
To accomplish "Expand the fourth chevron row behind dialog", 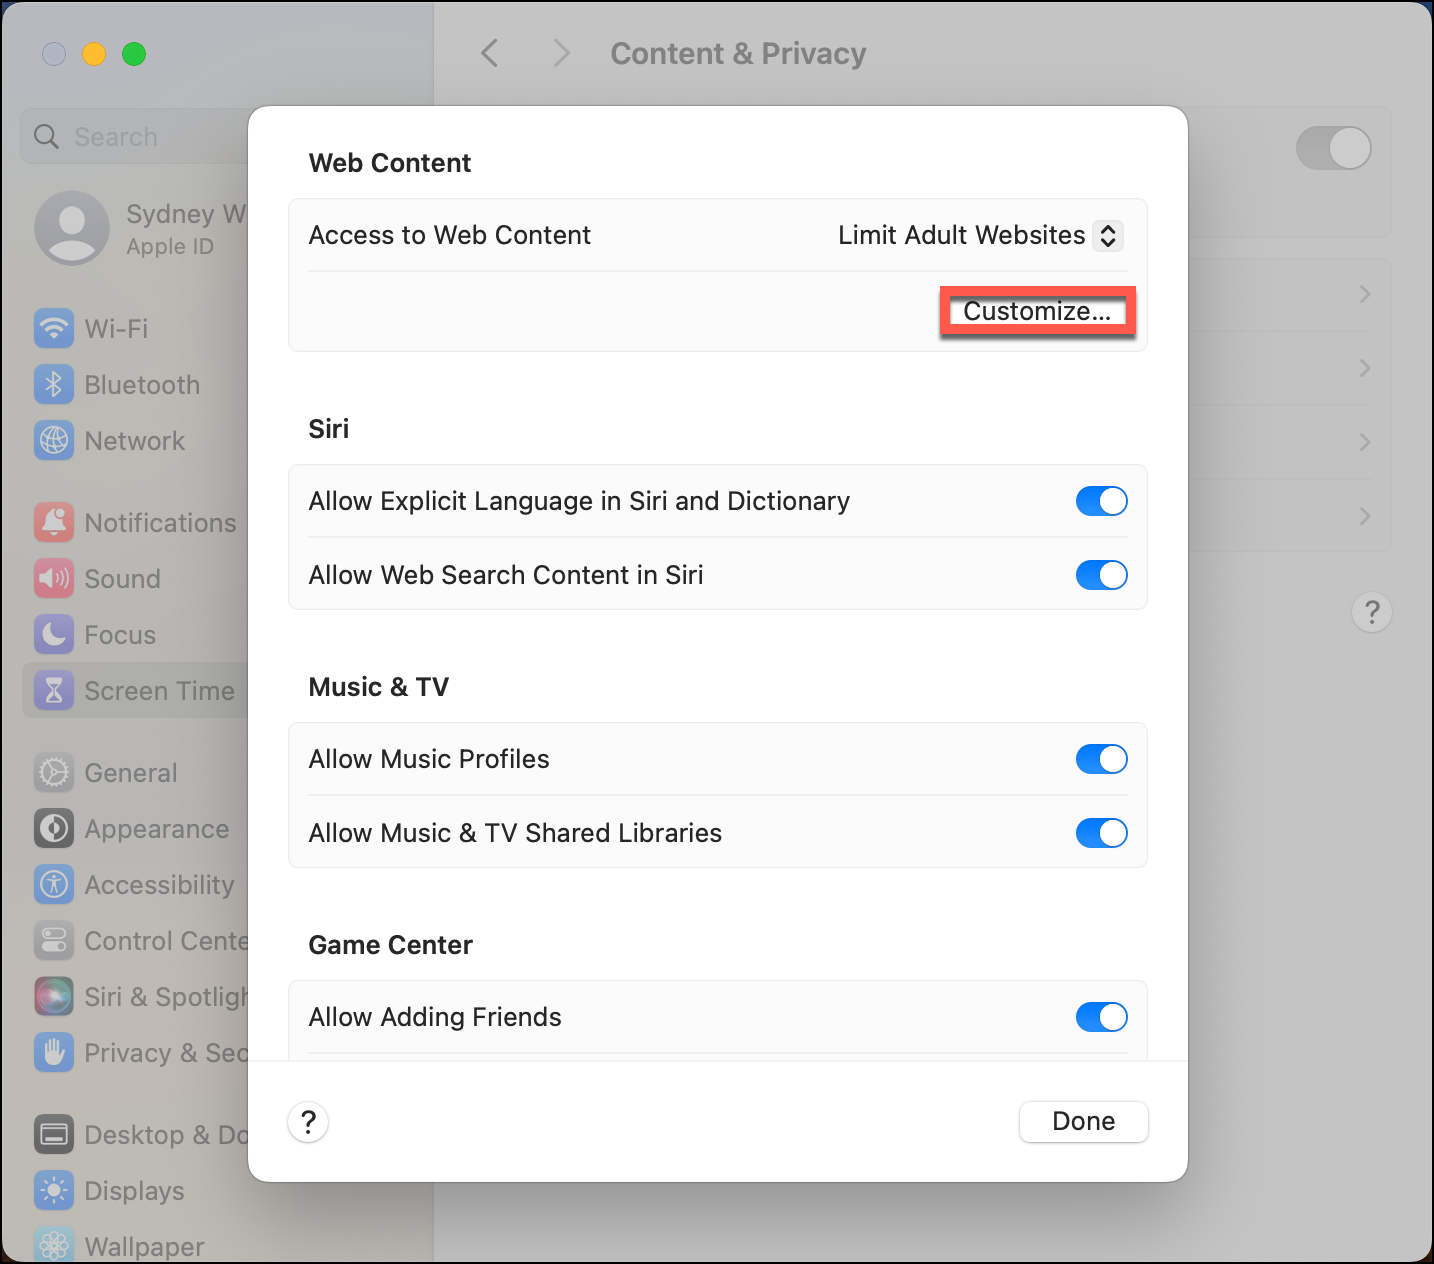I will click(1364, 516).
